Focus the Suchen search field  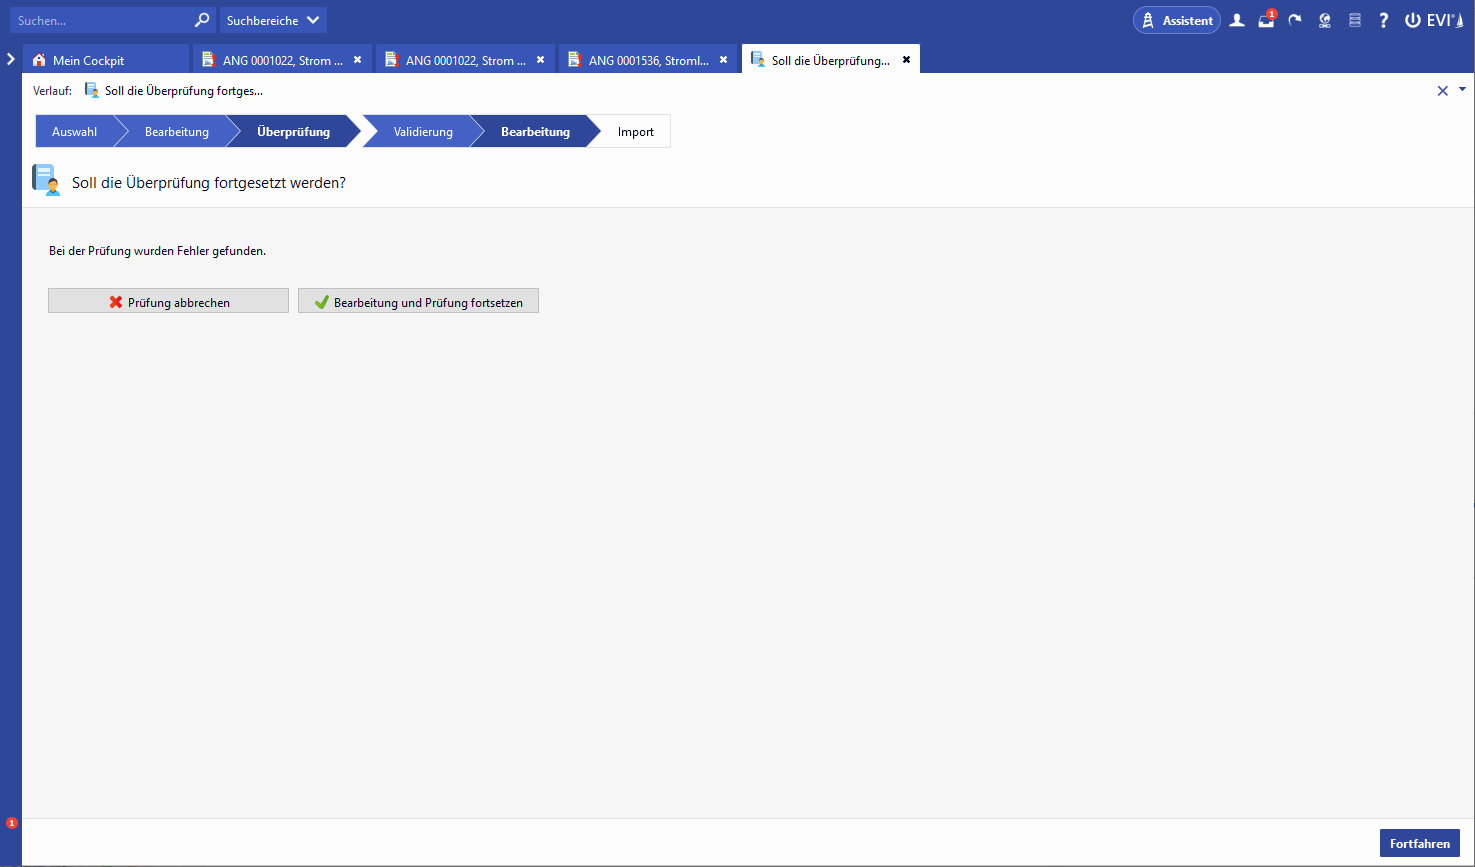click(x=100, y=20)
